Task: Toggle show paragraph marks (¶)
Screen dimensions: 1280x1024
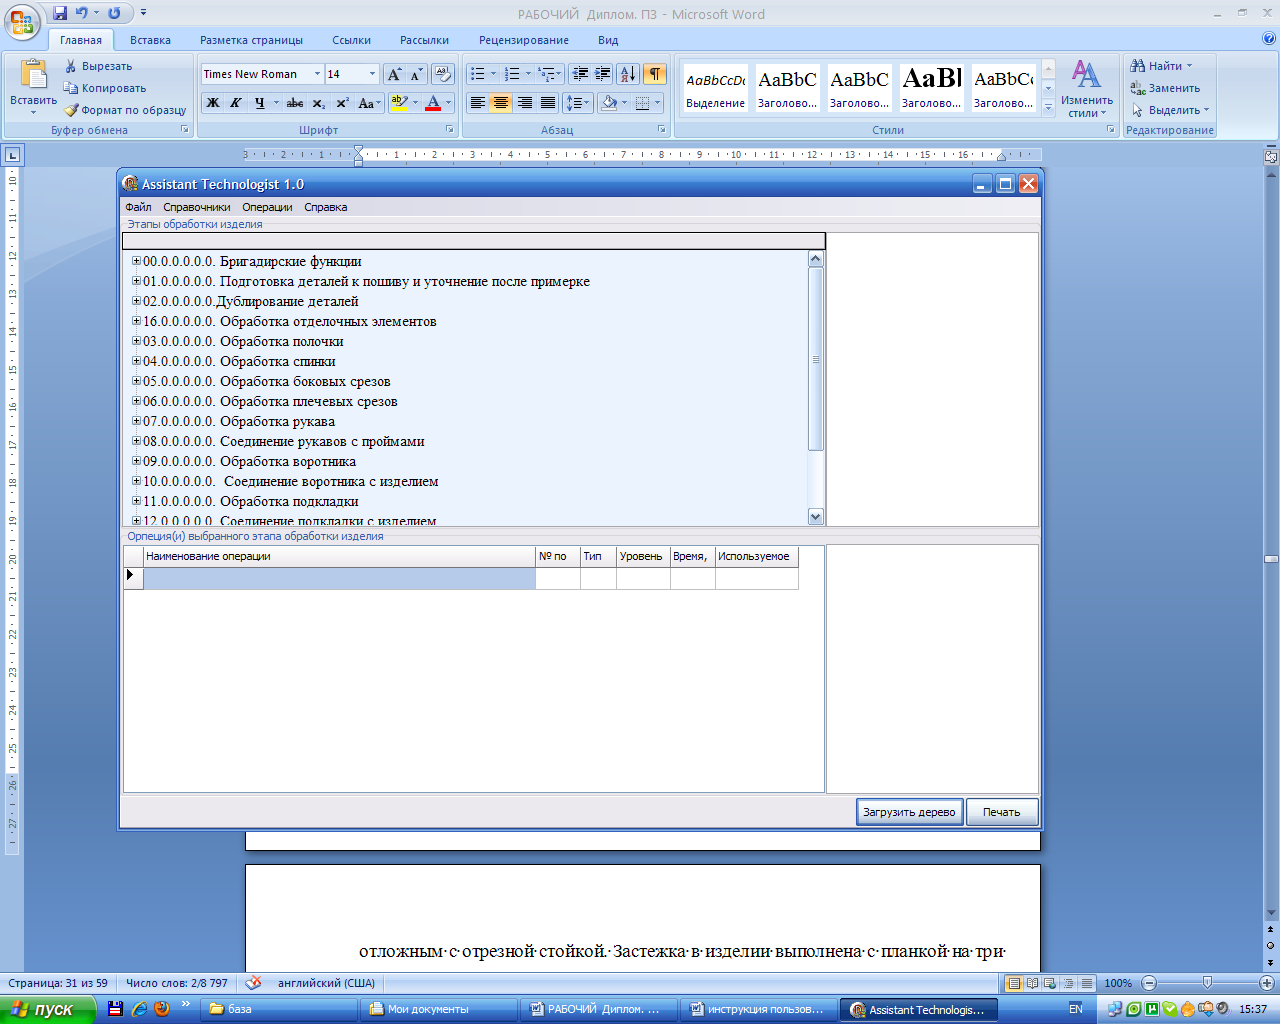Action: click(x=655, y=74)
